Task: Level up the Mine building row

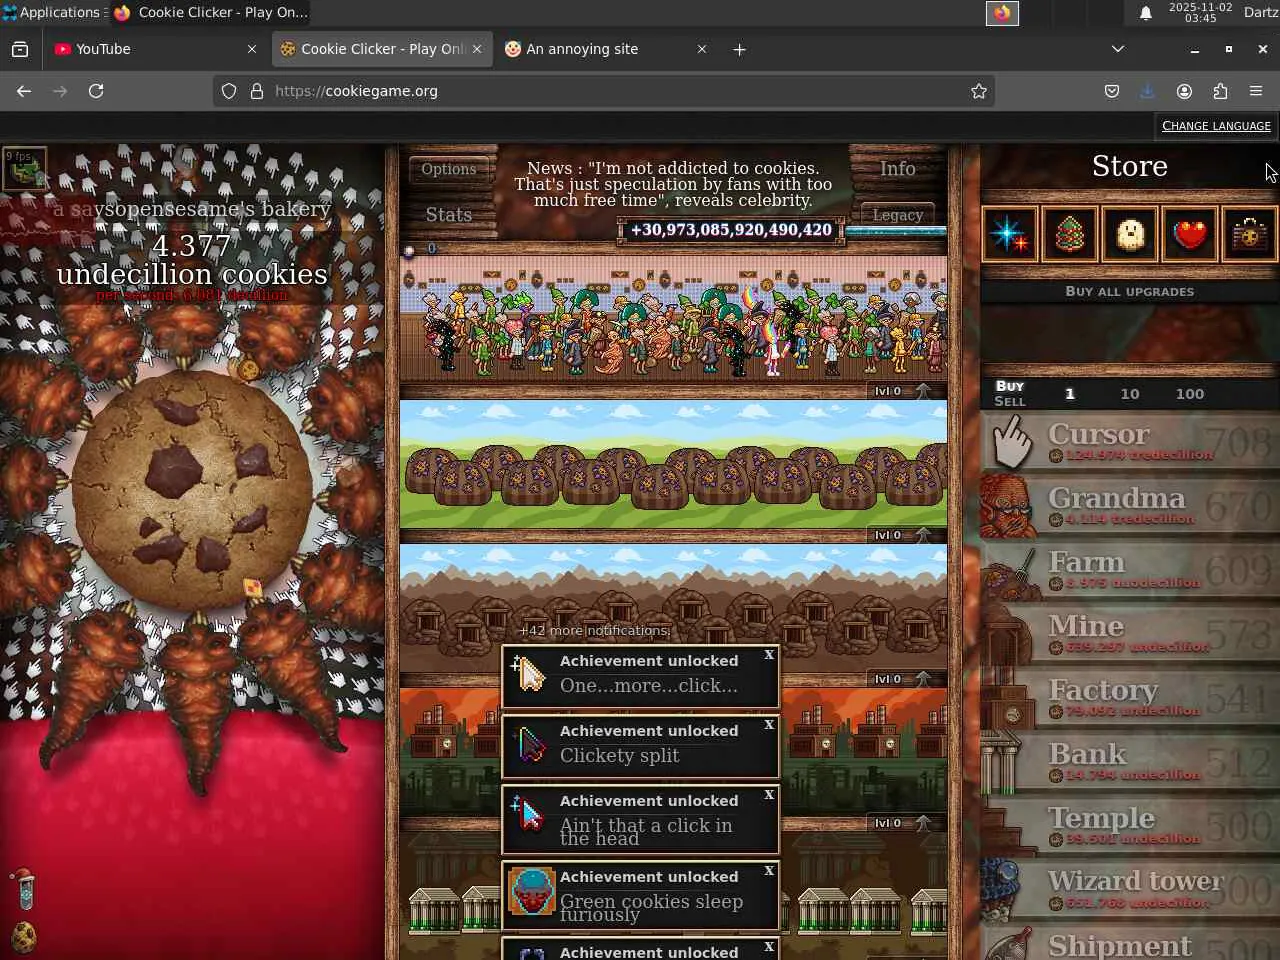Action: click(903, 679)
